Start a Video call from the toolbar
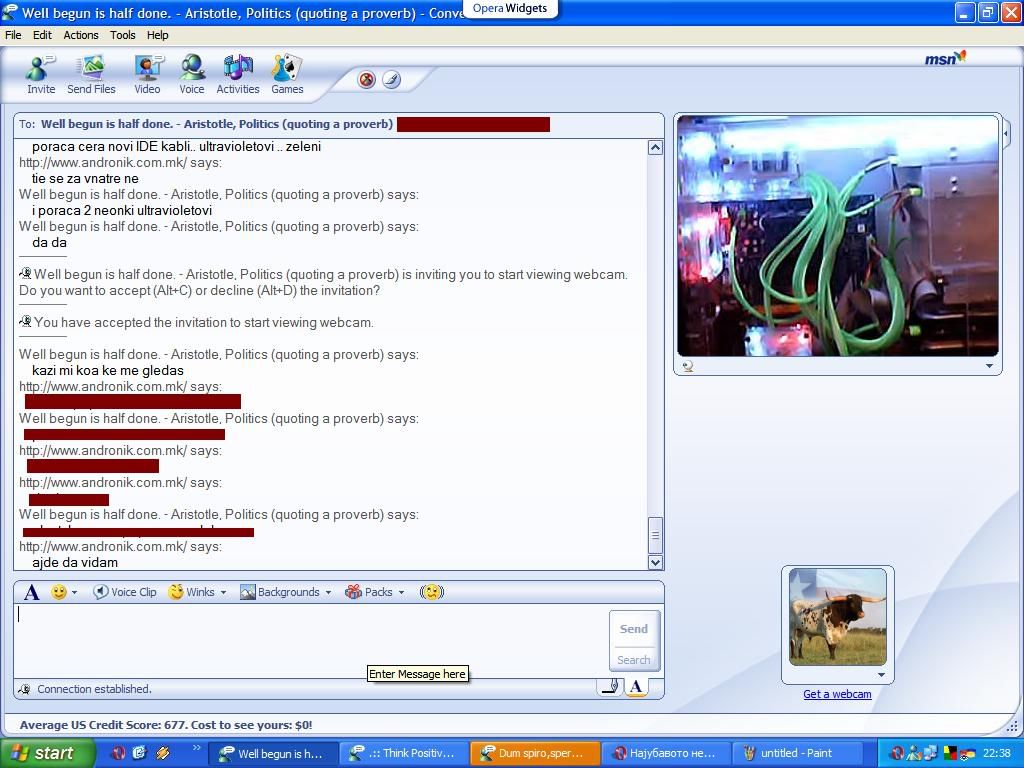 (147, 74)
